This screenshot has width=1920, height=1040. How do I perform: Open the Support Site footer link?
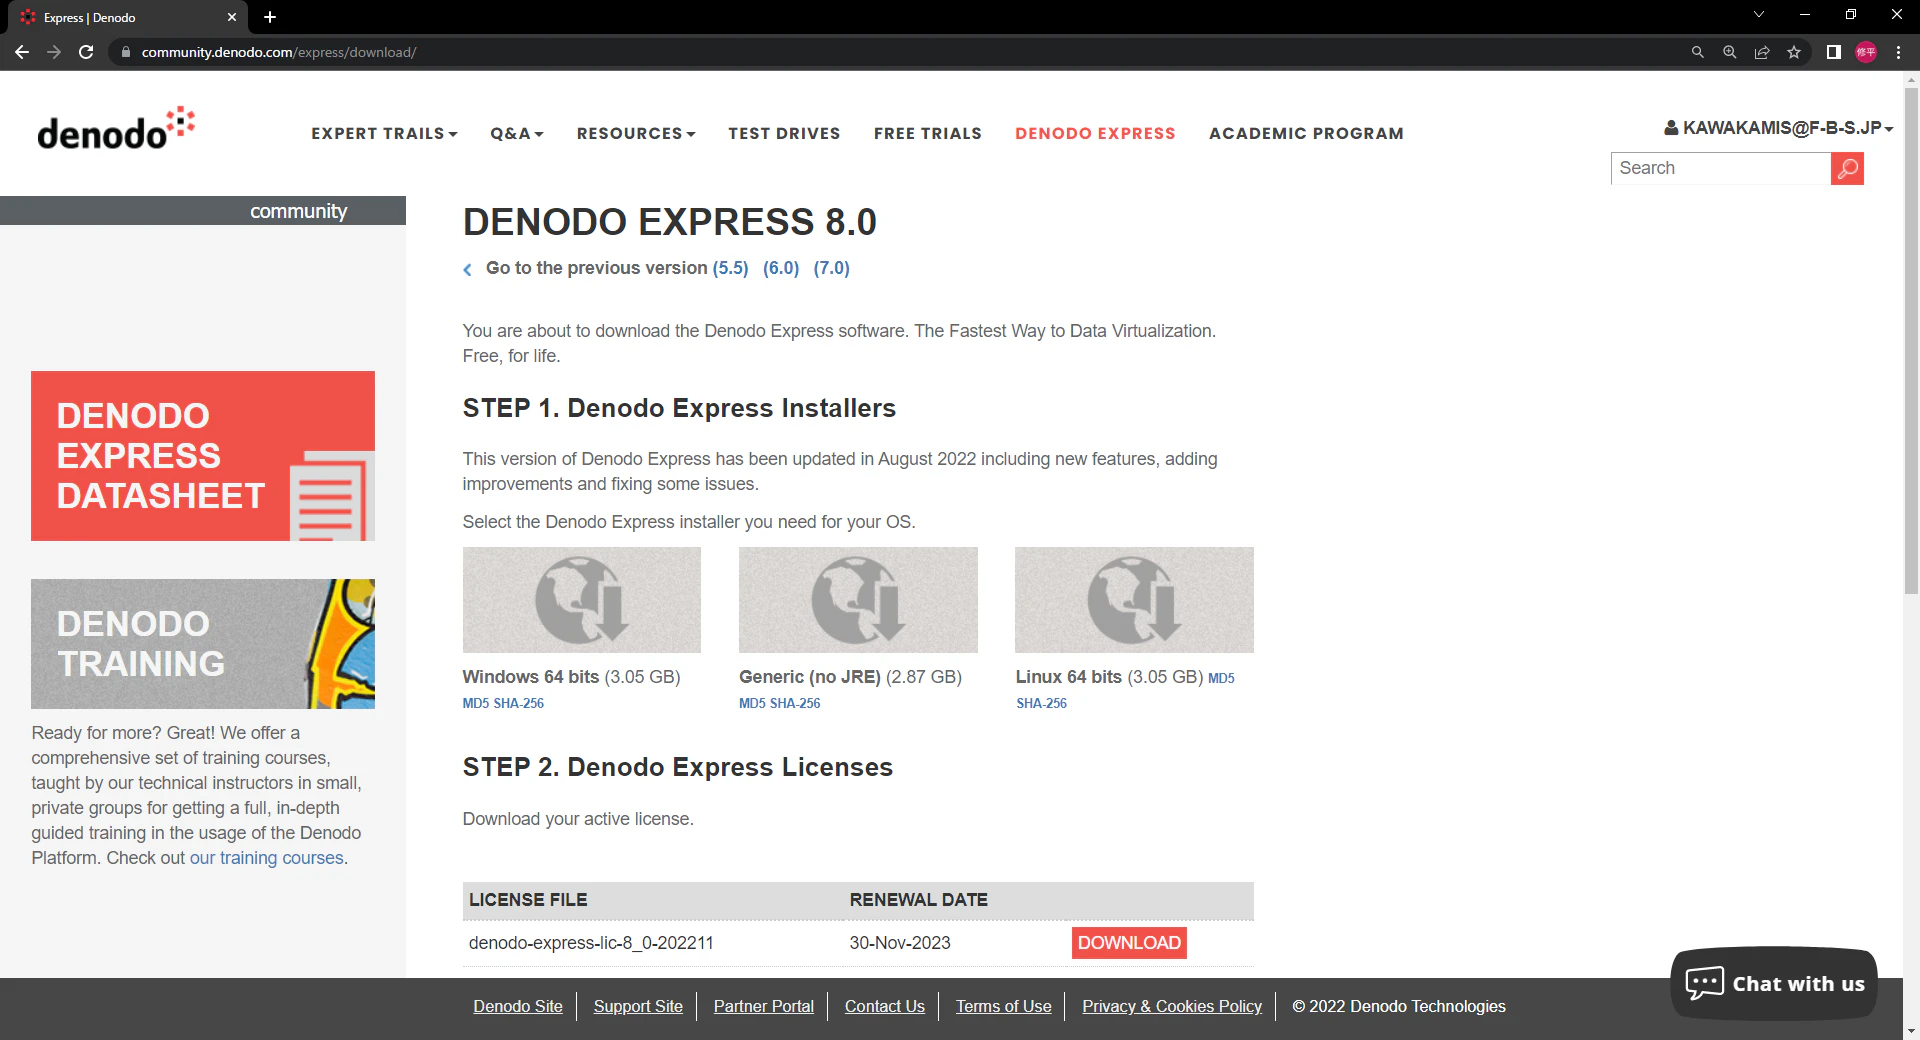click(x=638, y=1006)
